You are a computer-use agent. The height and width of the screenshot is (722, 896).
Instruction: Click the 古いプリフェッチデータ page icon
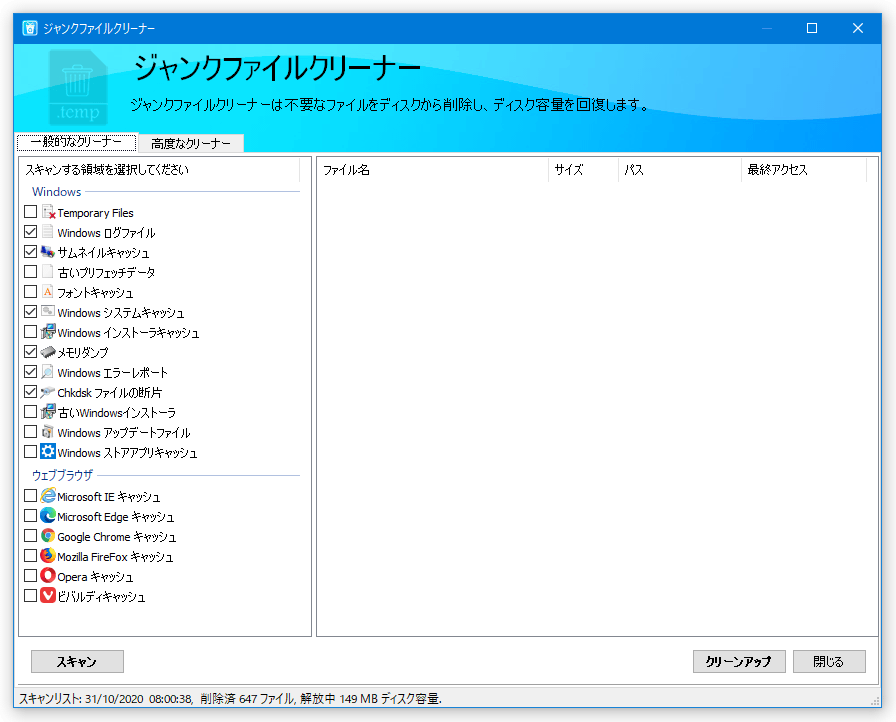tap(48, 272)
